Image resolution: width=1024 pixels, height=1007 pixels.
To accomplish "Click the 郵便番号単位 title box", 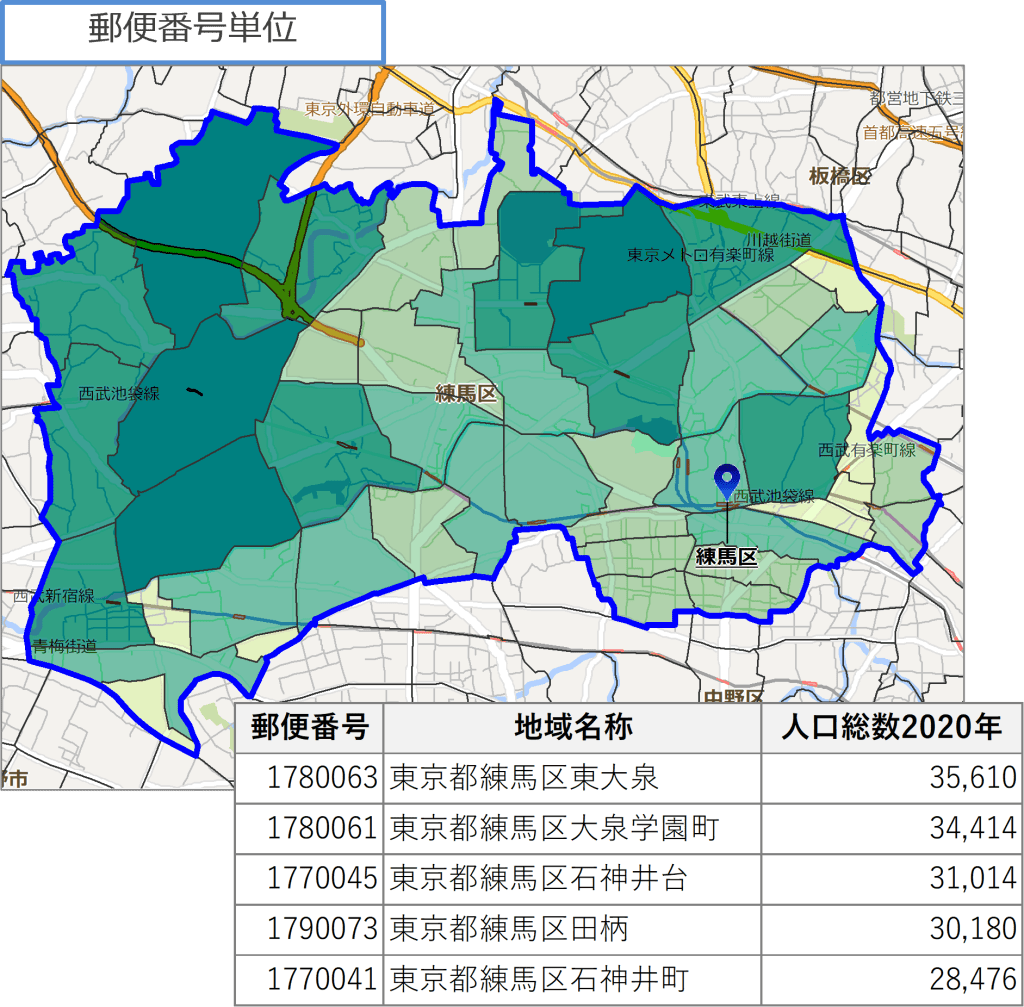I will [x=193, y=31].
